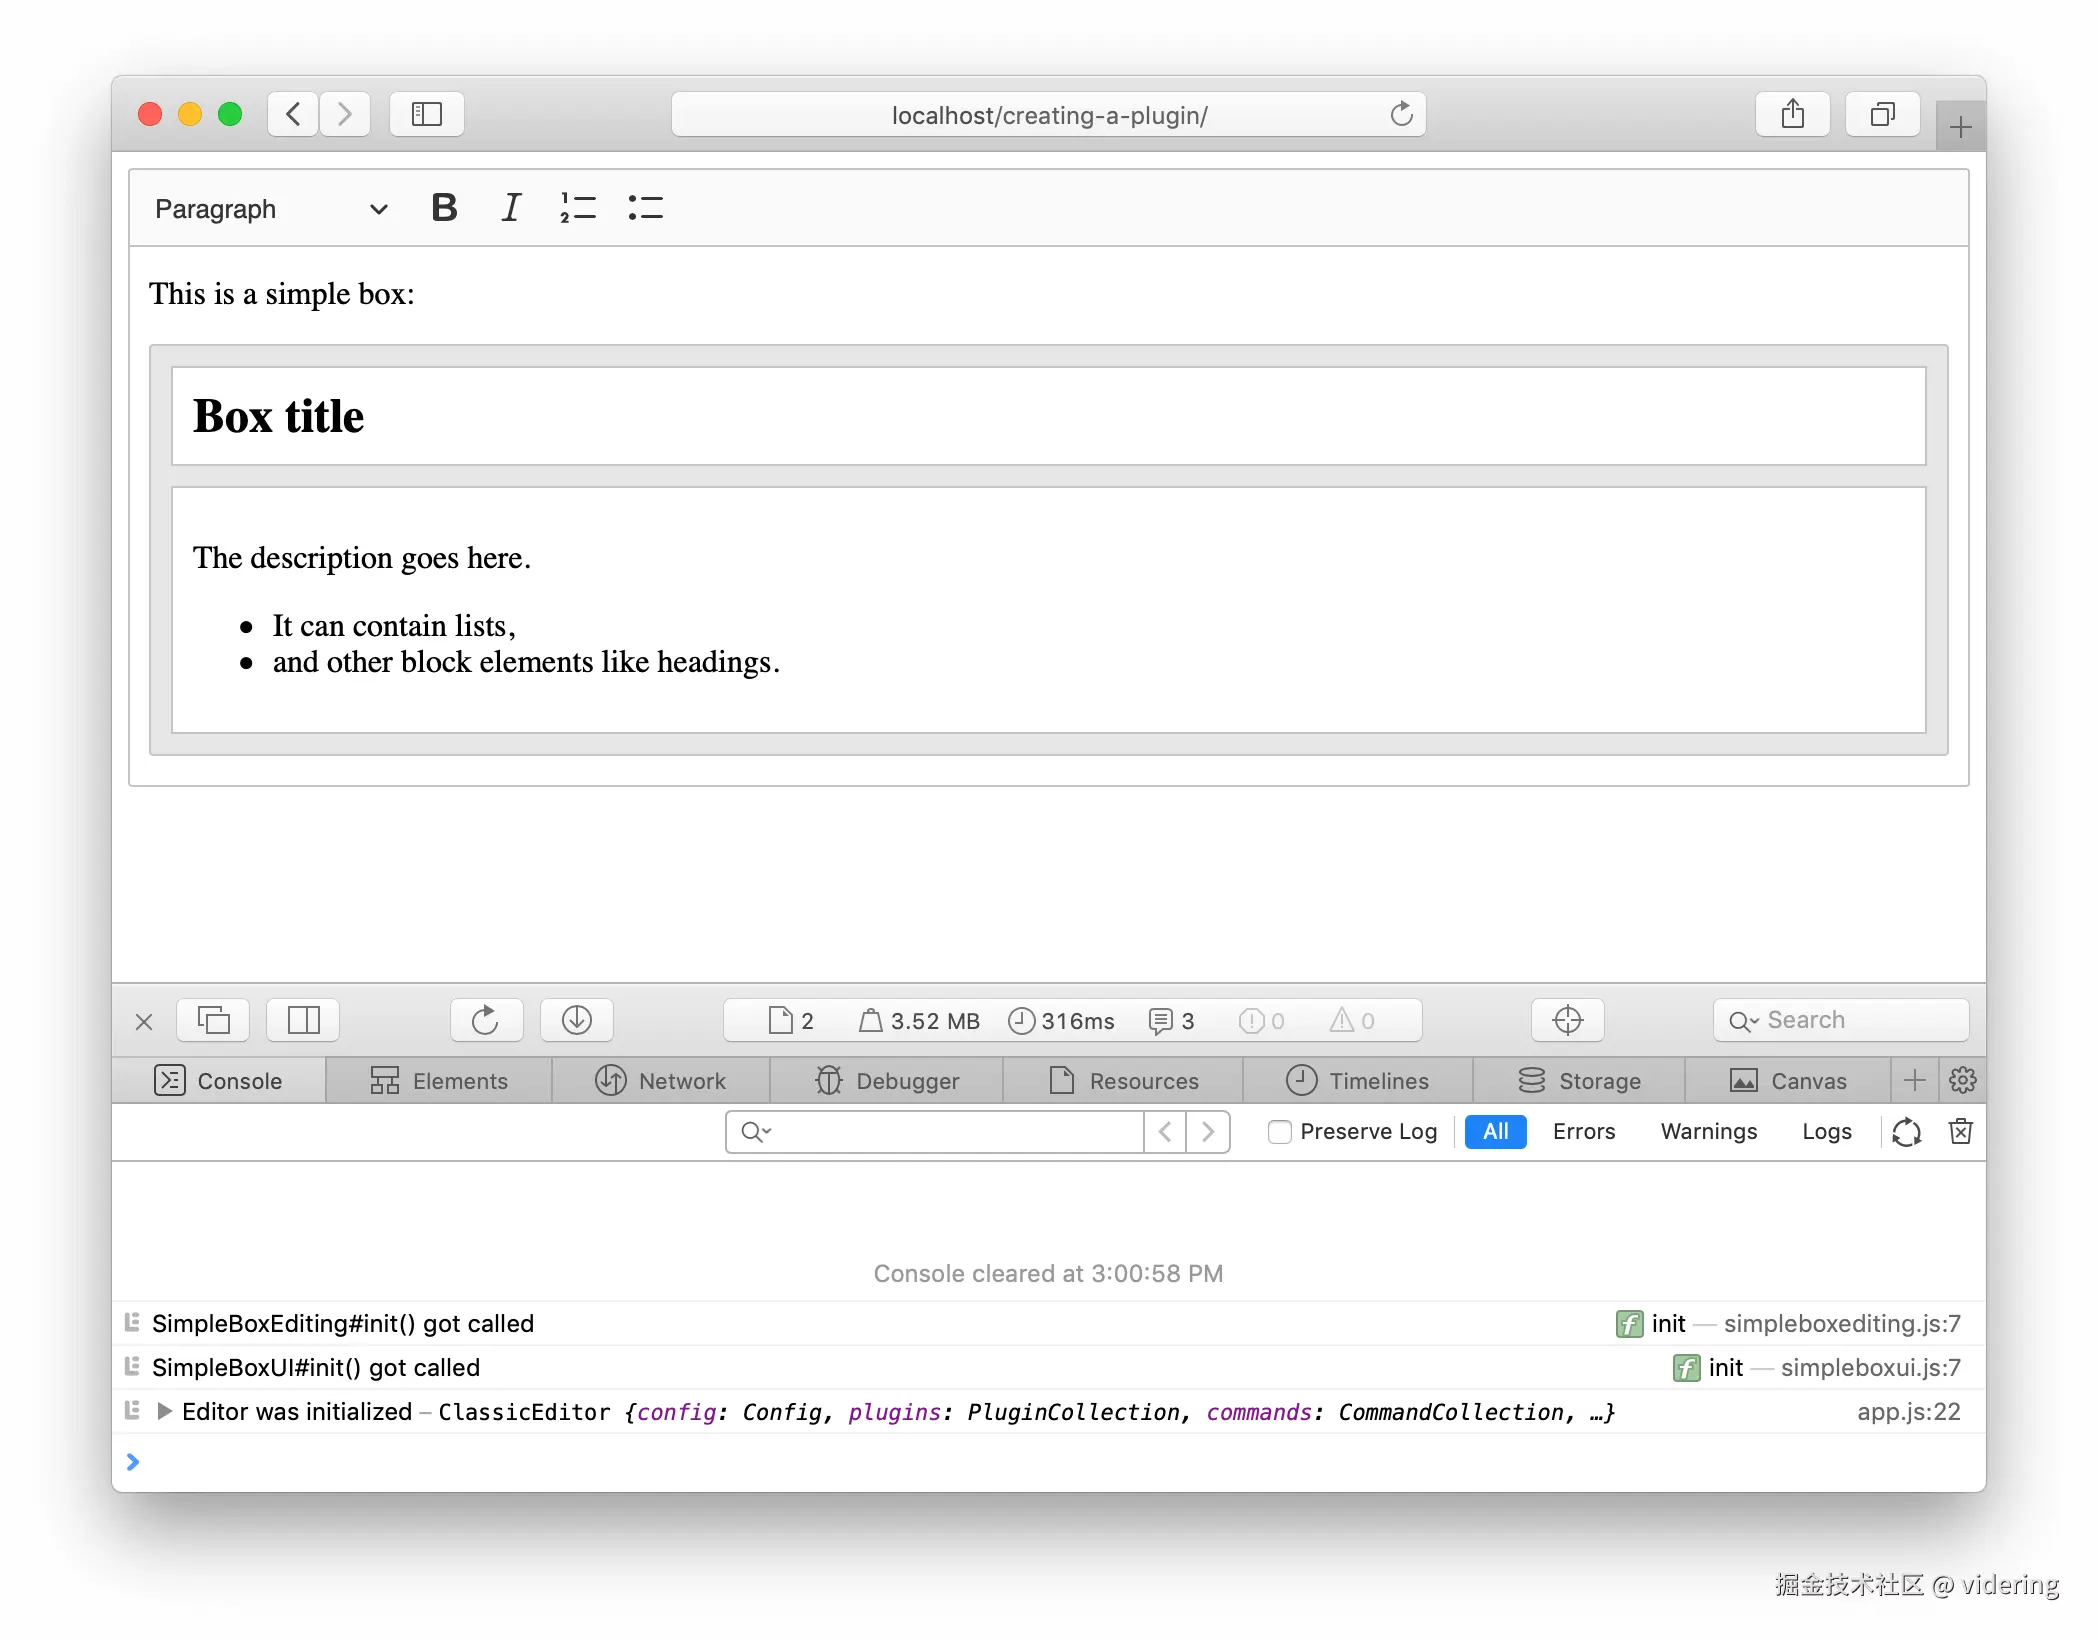
Task: Reload the page from inspector toolbar
Action: click(485, 1020)
